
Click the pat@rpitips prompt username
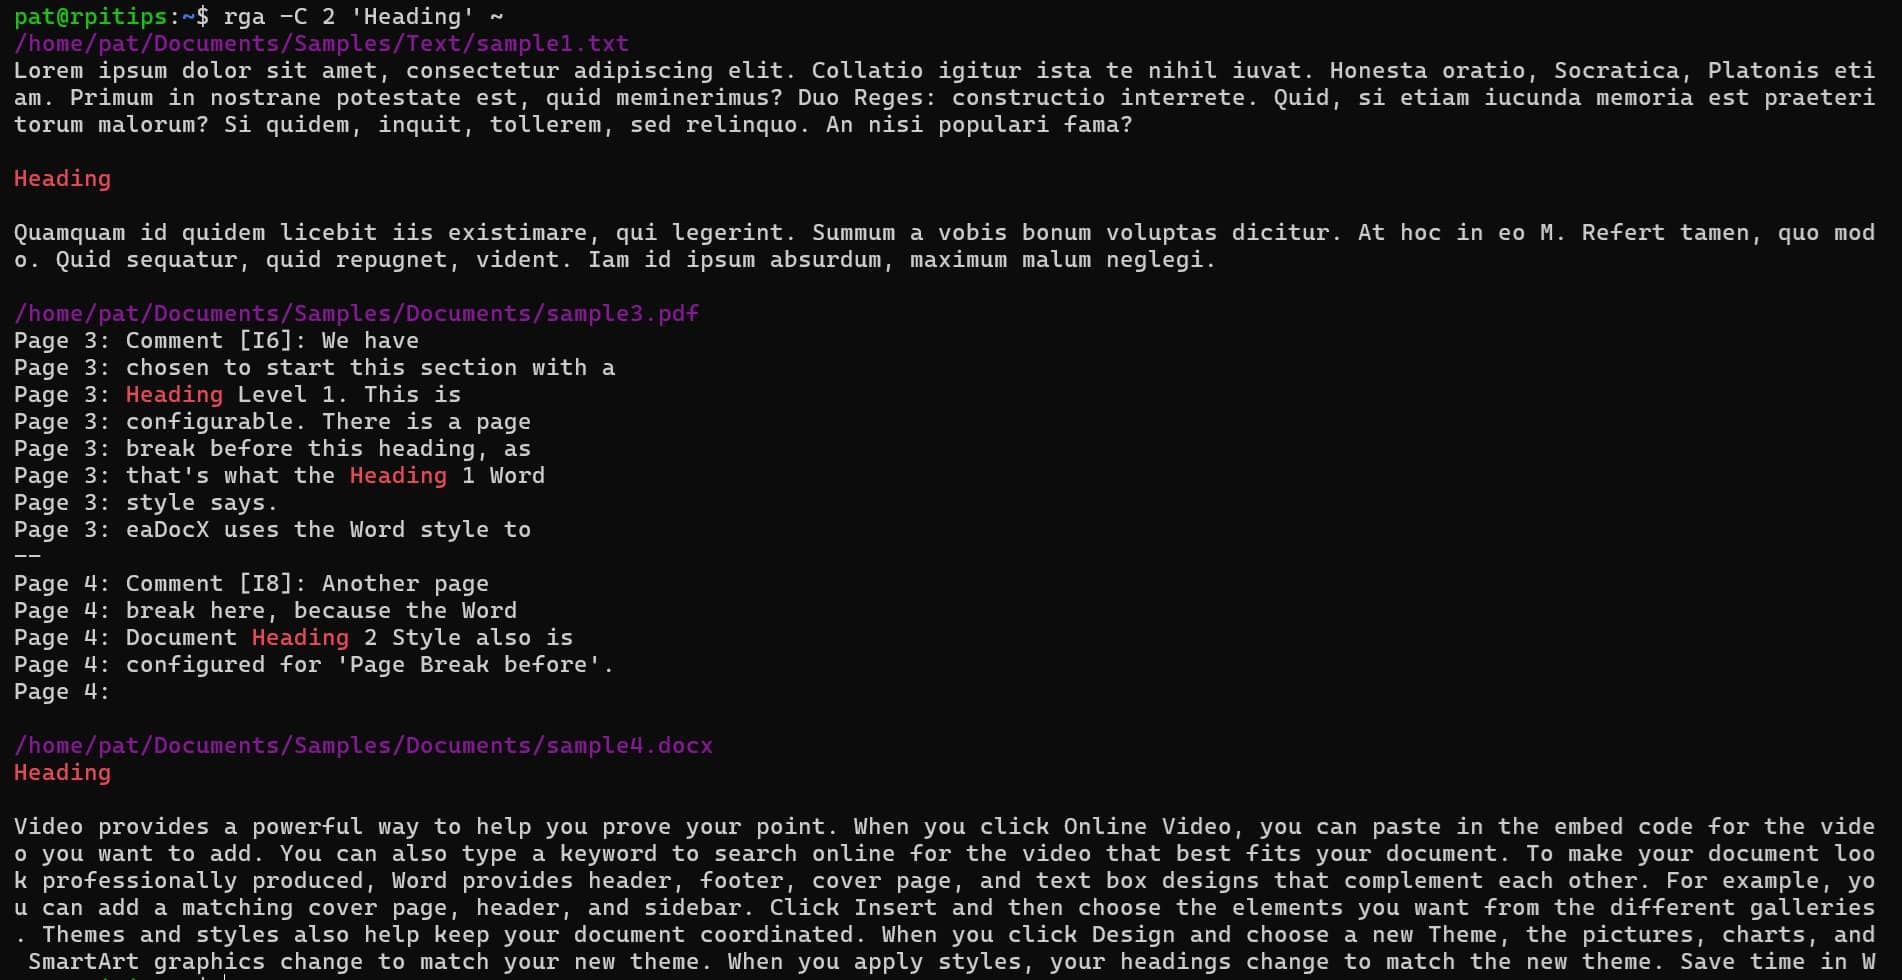pyautogui.click(x=90, y=17)
